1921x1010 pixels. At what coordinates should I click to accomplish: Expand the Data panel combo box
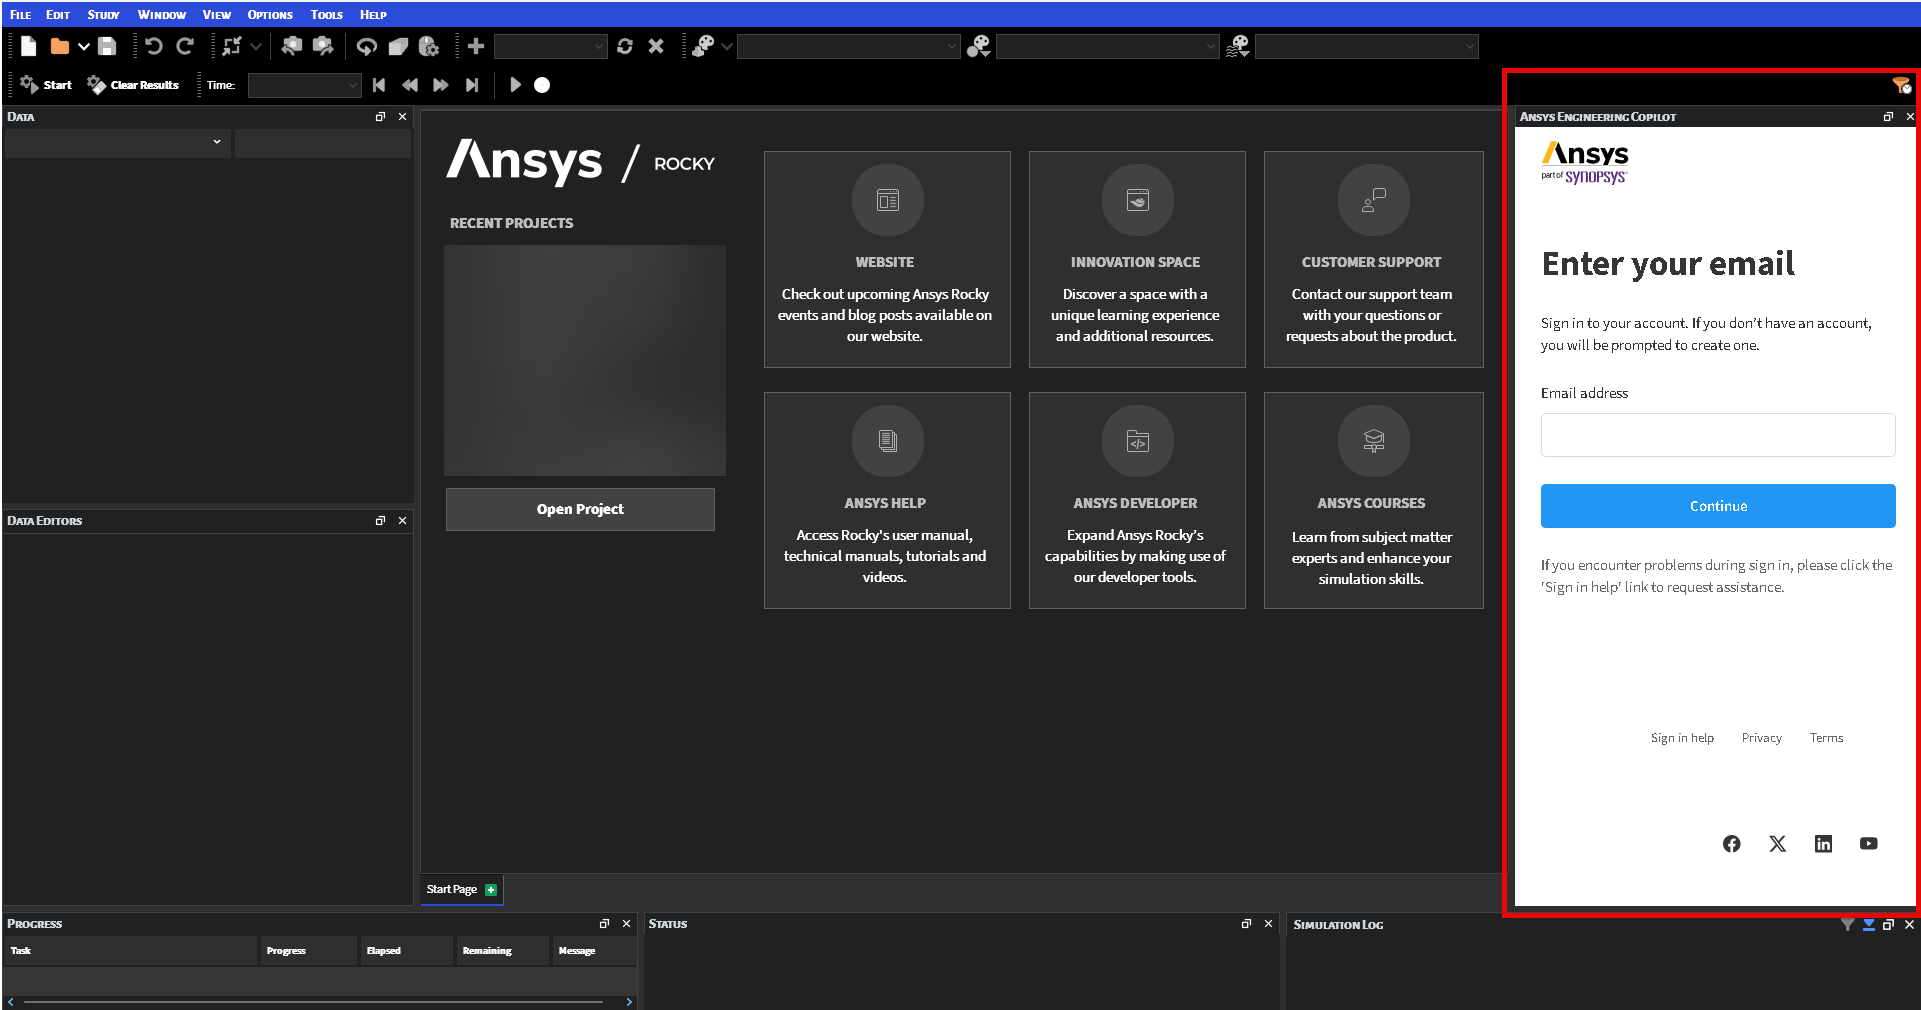point(217,142)
